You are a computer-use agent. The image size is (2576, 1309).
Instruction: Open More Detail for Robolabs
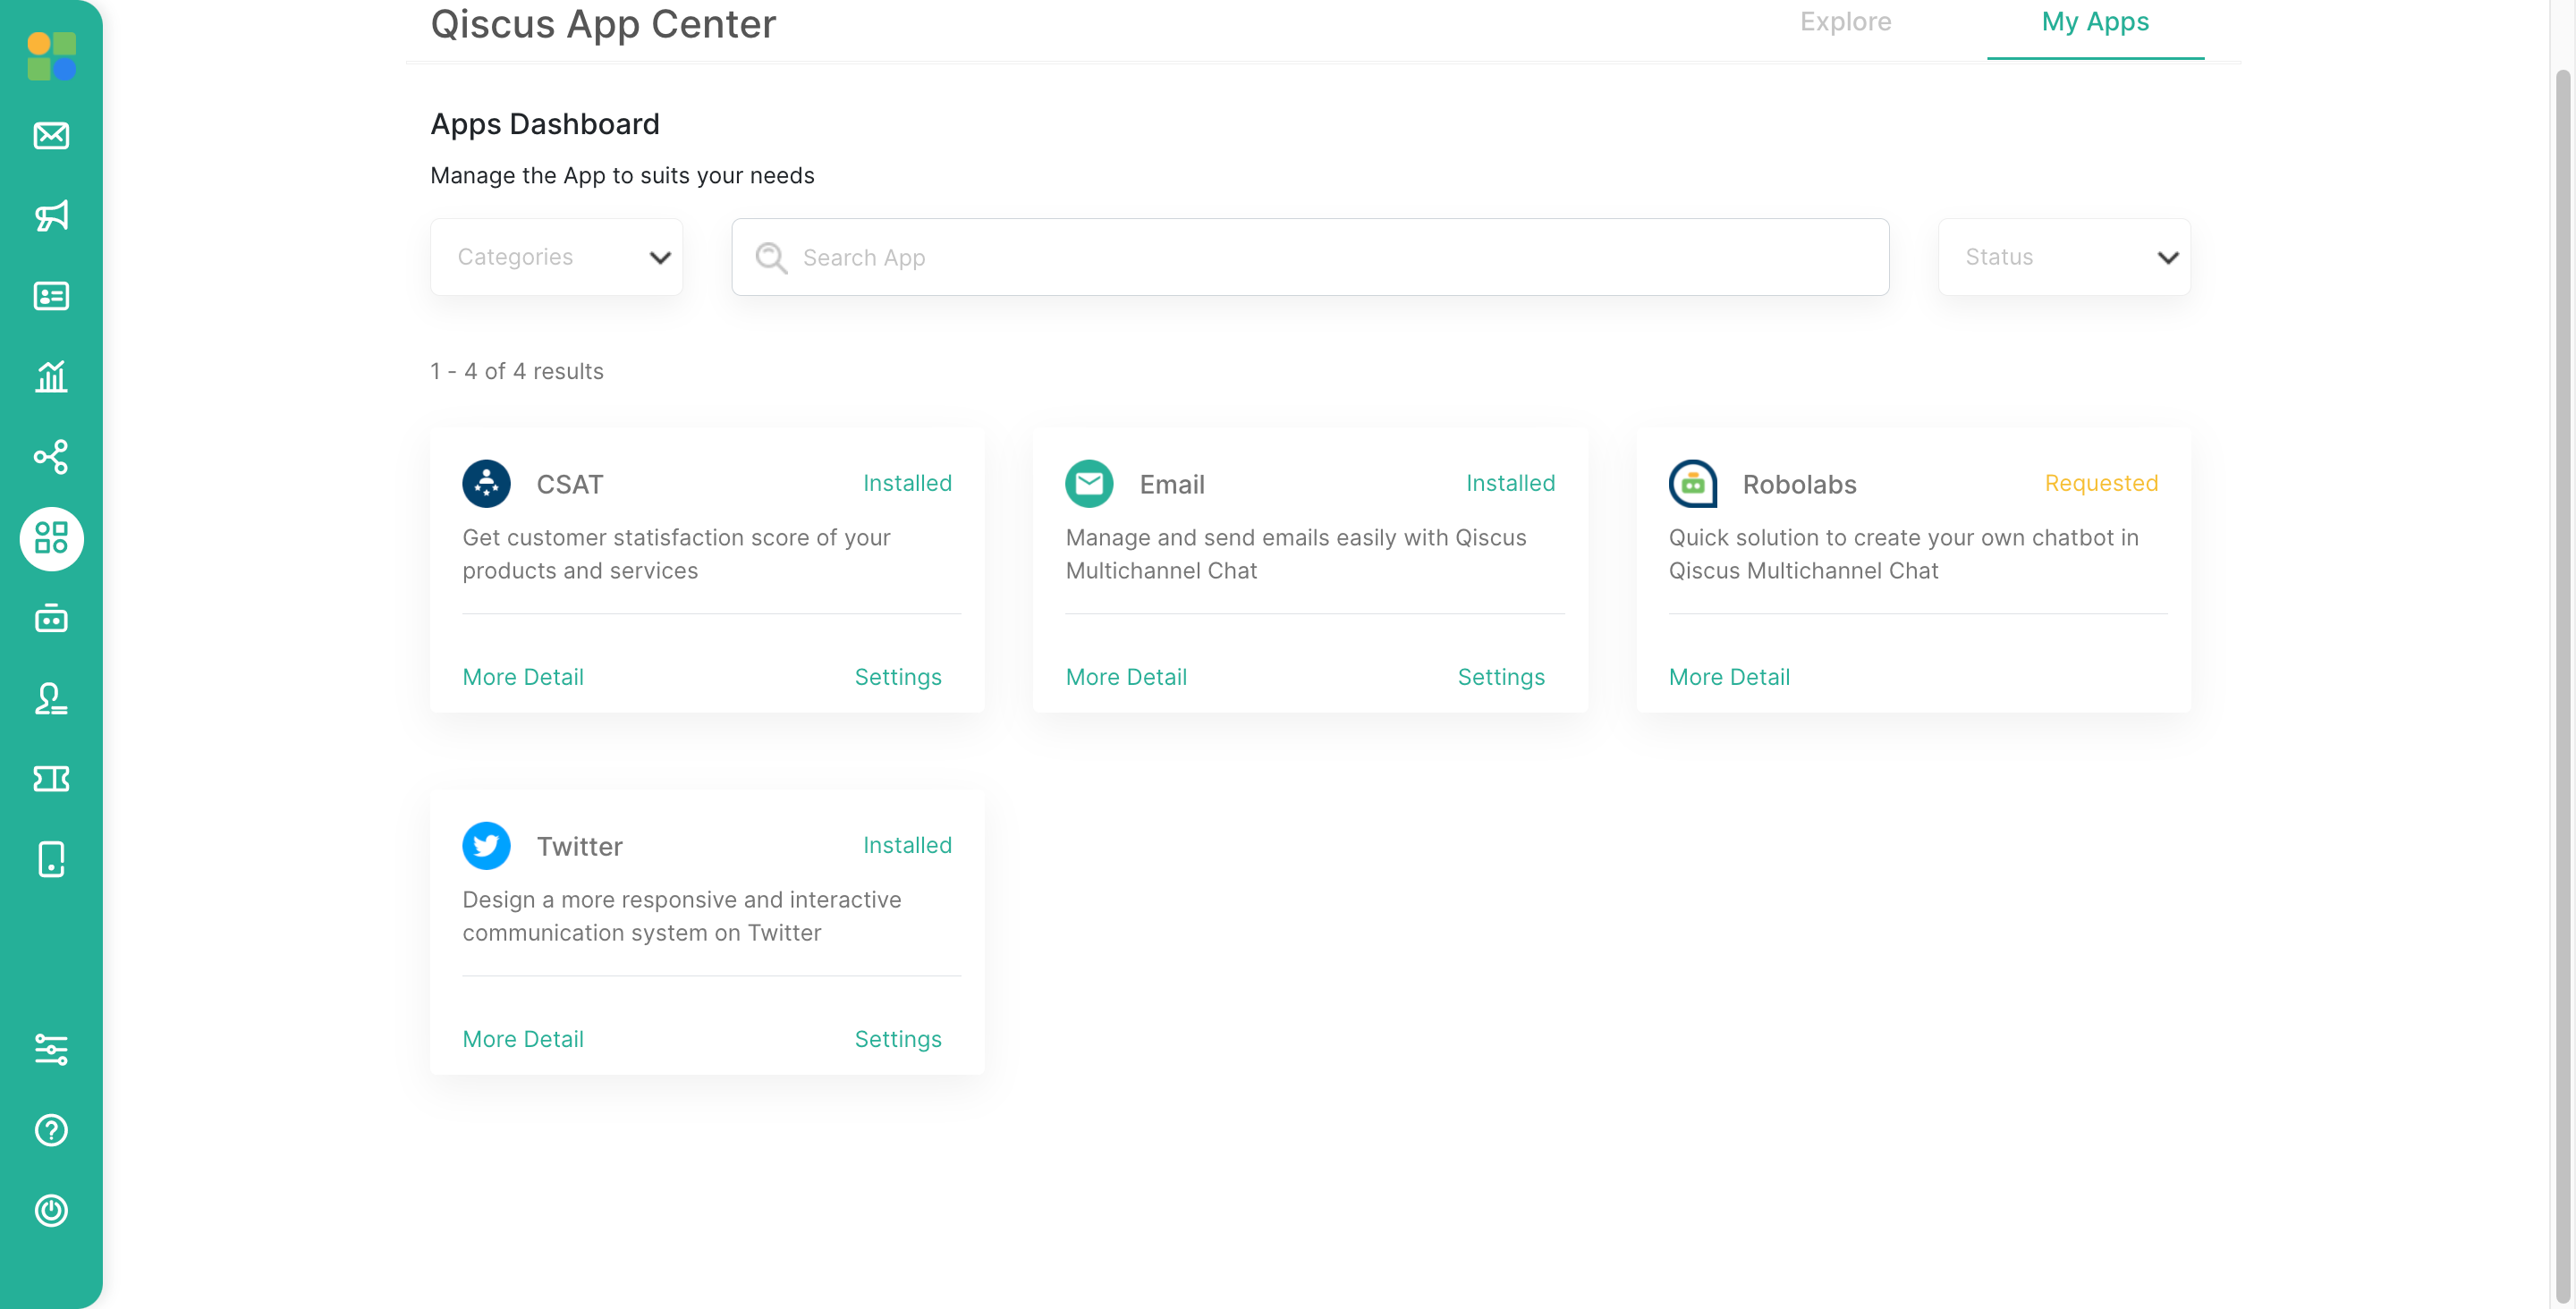pyautogui.click(x=1729, y=677)
